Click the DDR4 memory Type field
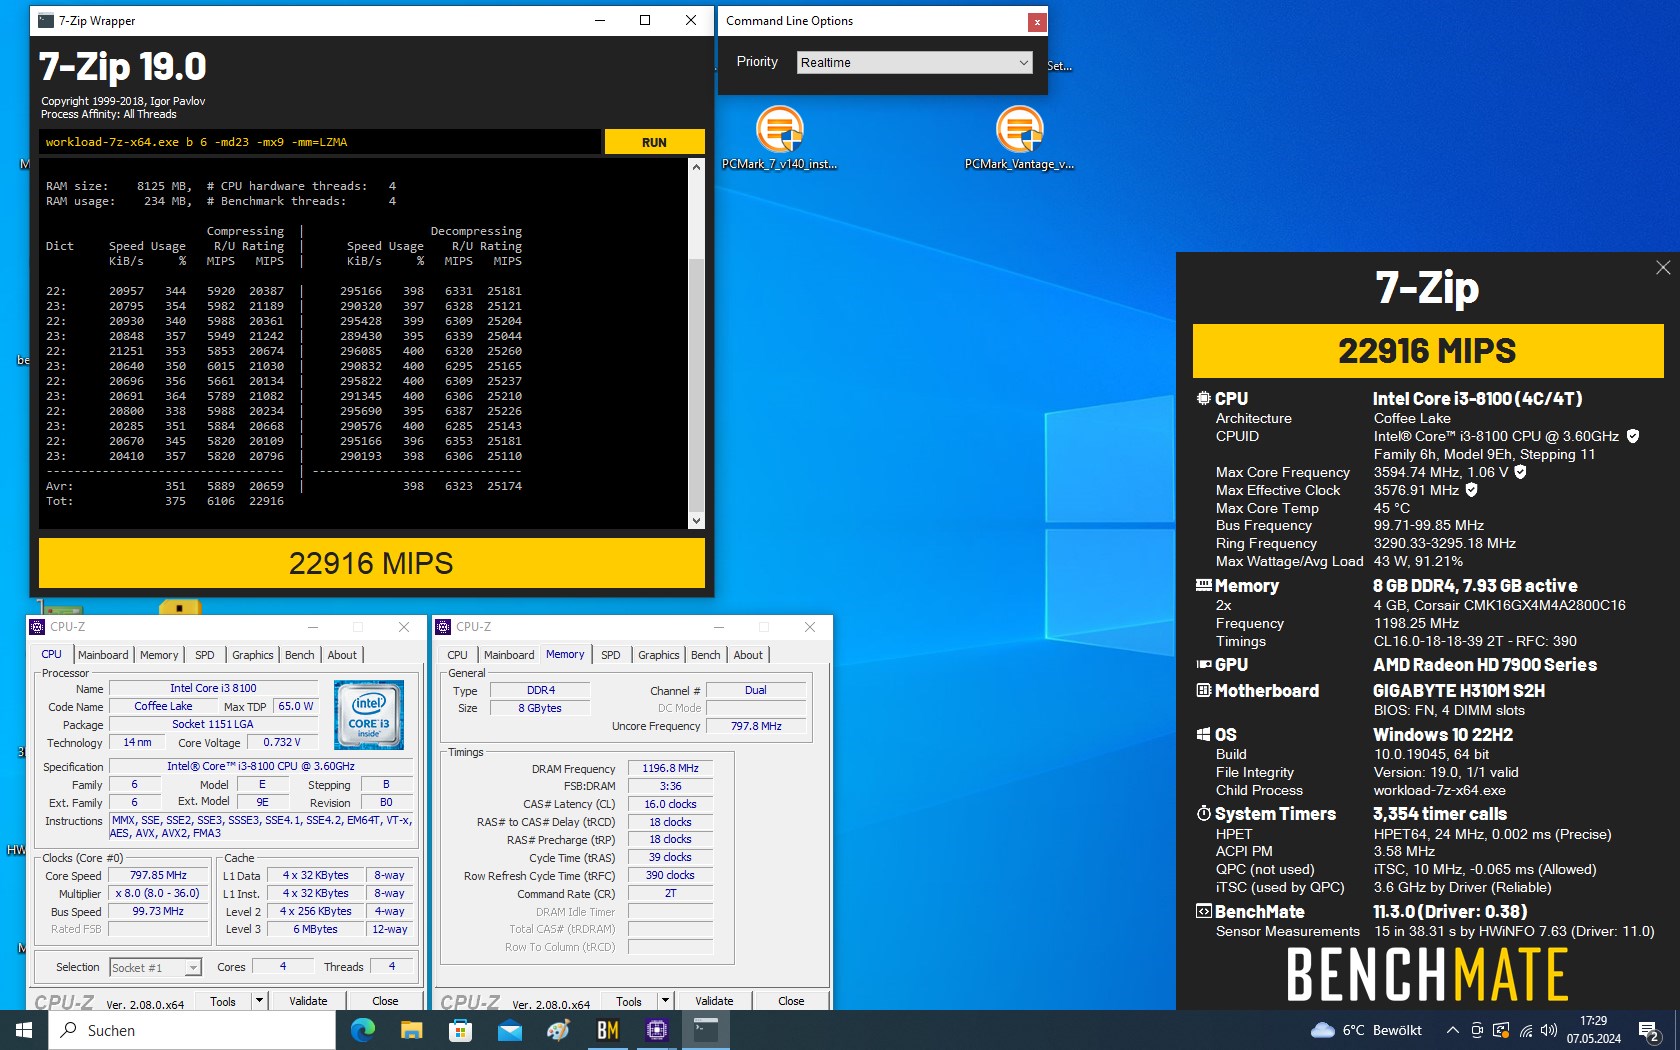Image resolution: width=1680 pixels, height=1050 pixels. 540,690
